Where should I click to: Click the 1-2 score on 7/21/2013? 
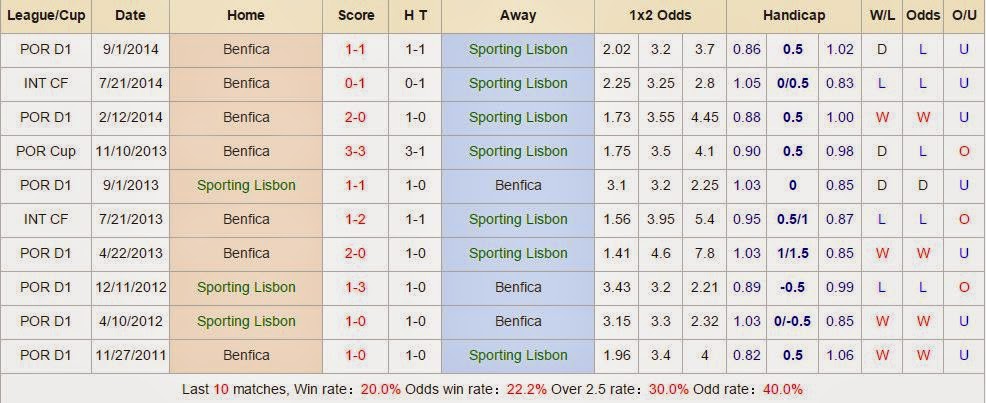tap(355, 219)
